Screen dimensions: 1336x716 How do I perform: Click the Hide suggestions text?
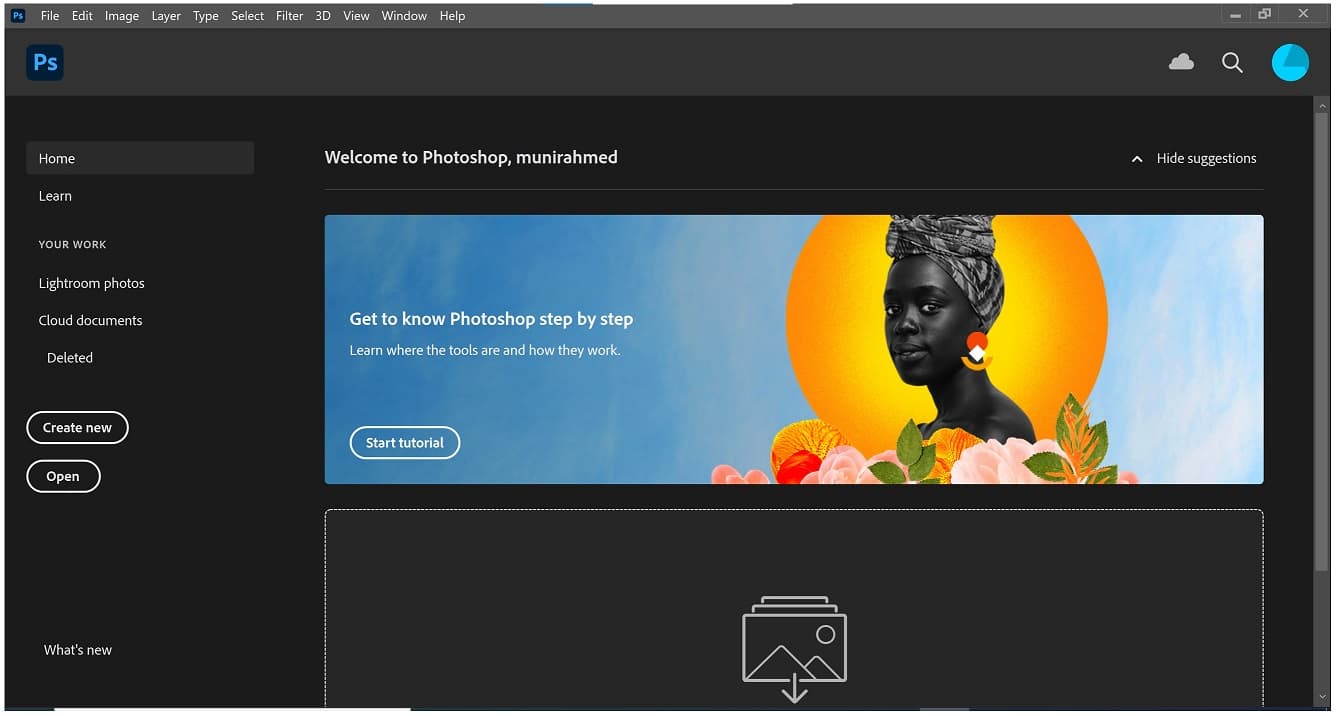(1206, 158)
